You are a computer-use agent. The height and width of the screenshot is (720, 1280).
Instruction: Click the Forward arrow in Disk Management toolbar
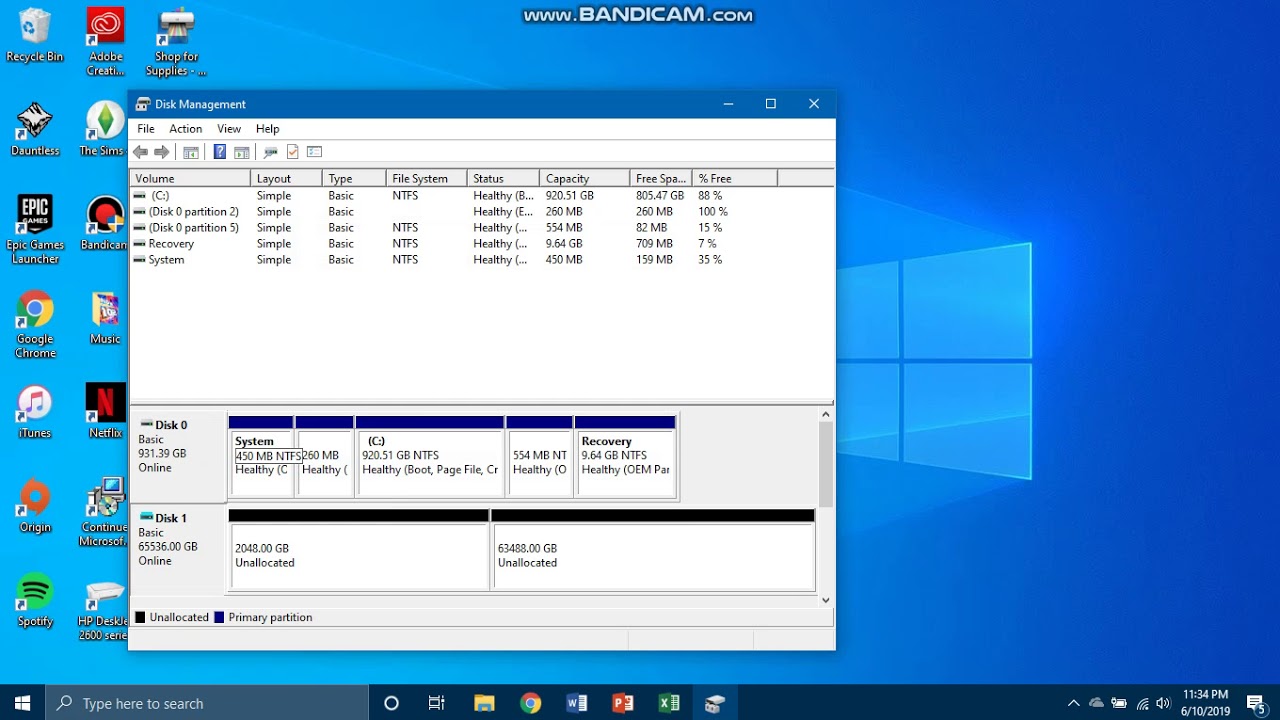[161, 152]
